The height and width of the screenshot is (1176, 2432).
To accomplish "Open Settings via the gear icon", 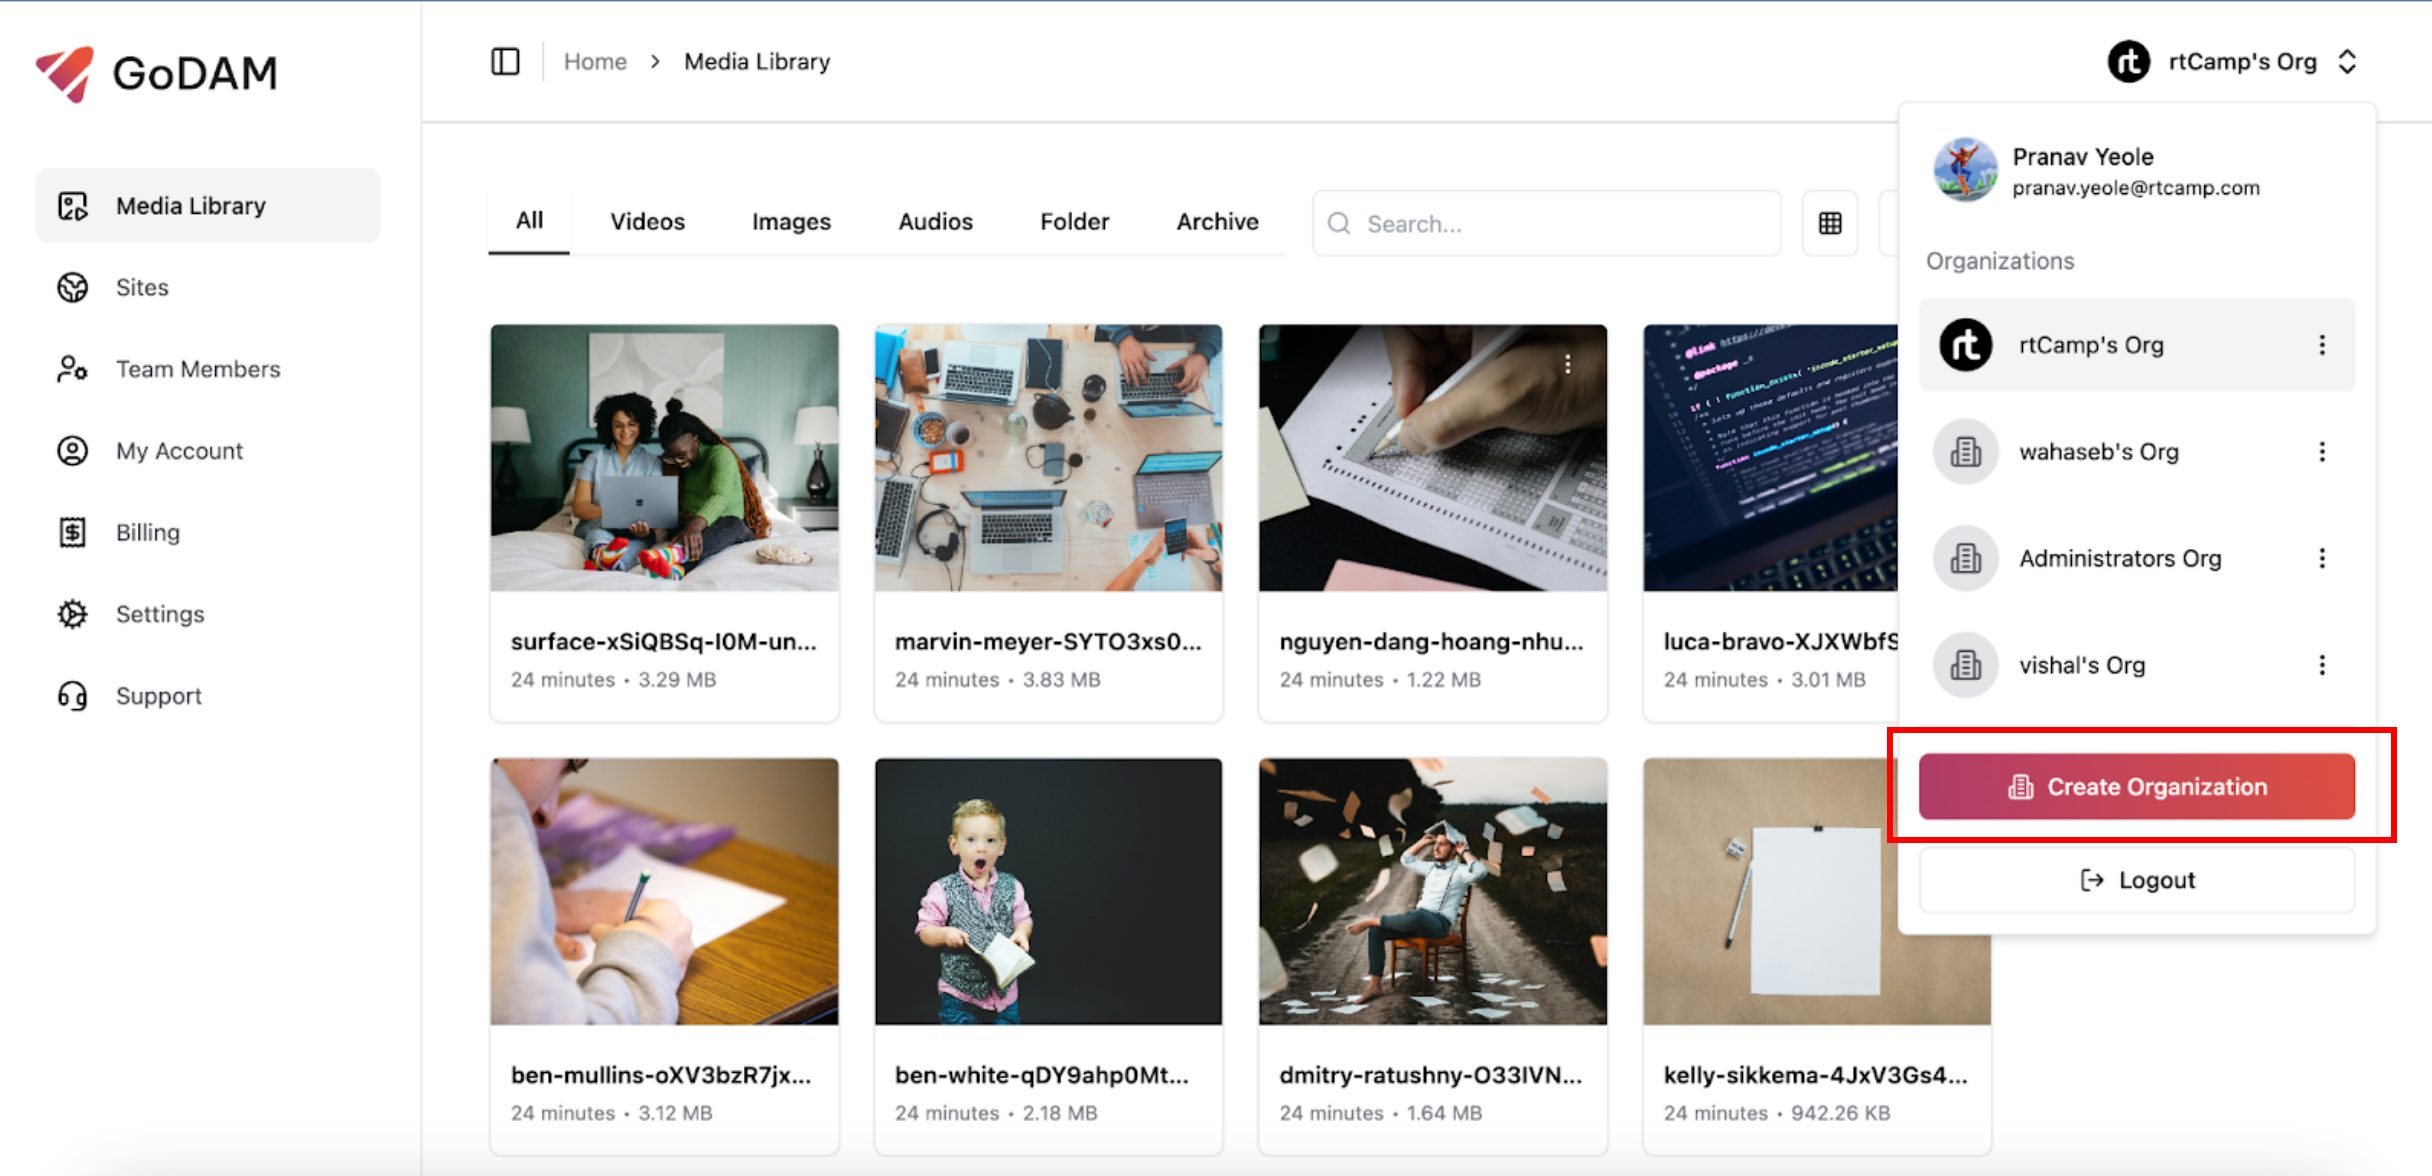I will [x=71, y=613].
